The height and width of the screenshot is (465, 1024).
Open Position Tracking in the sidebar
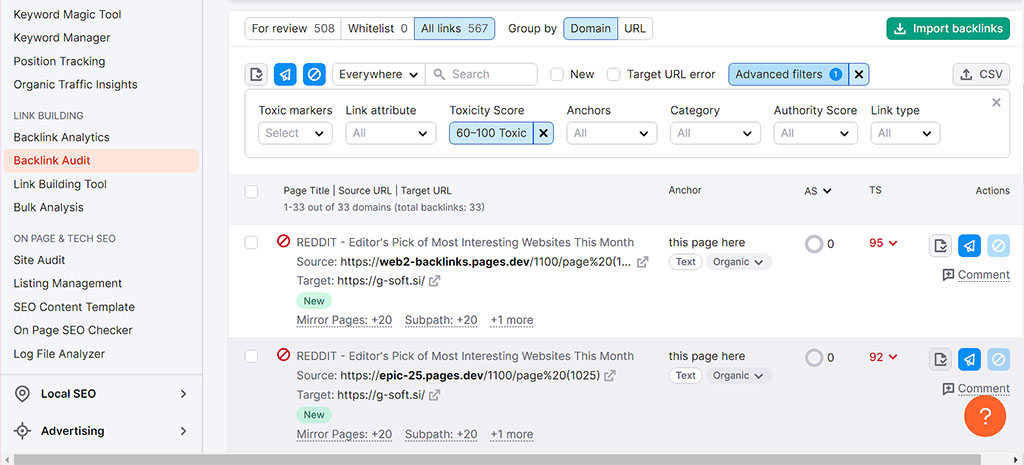59,61
